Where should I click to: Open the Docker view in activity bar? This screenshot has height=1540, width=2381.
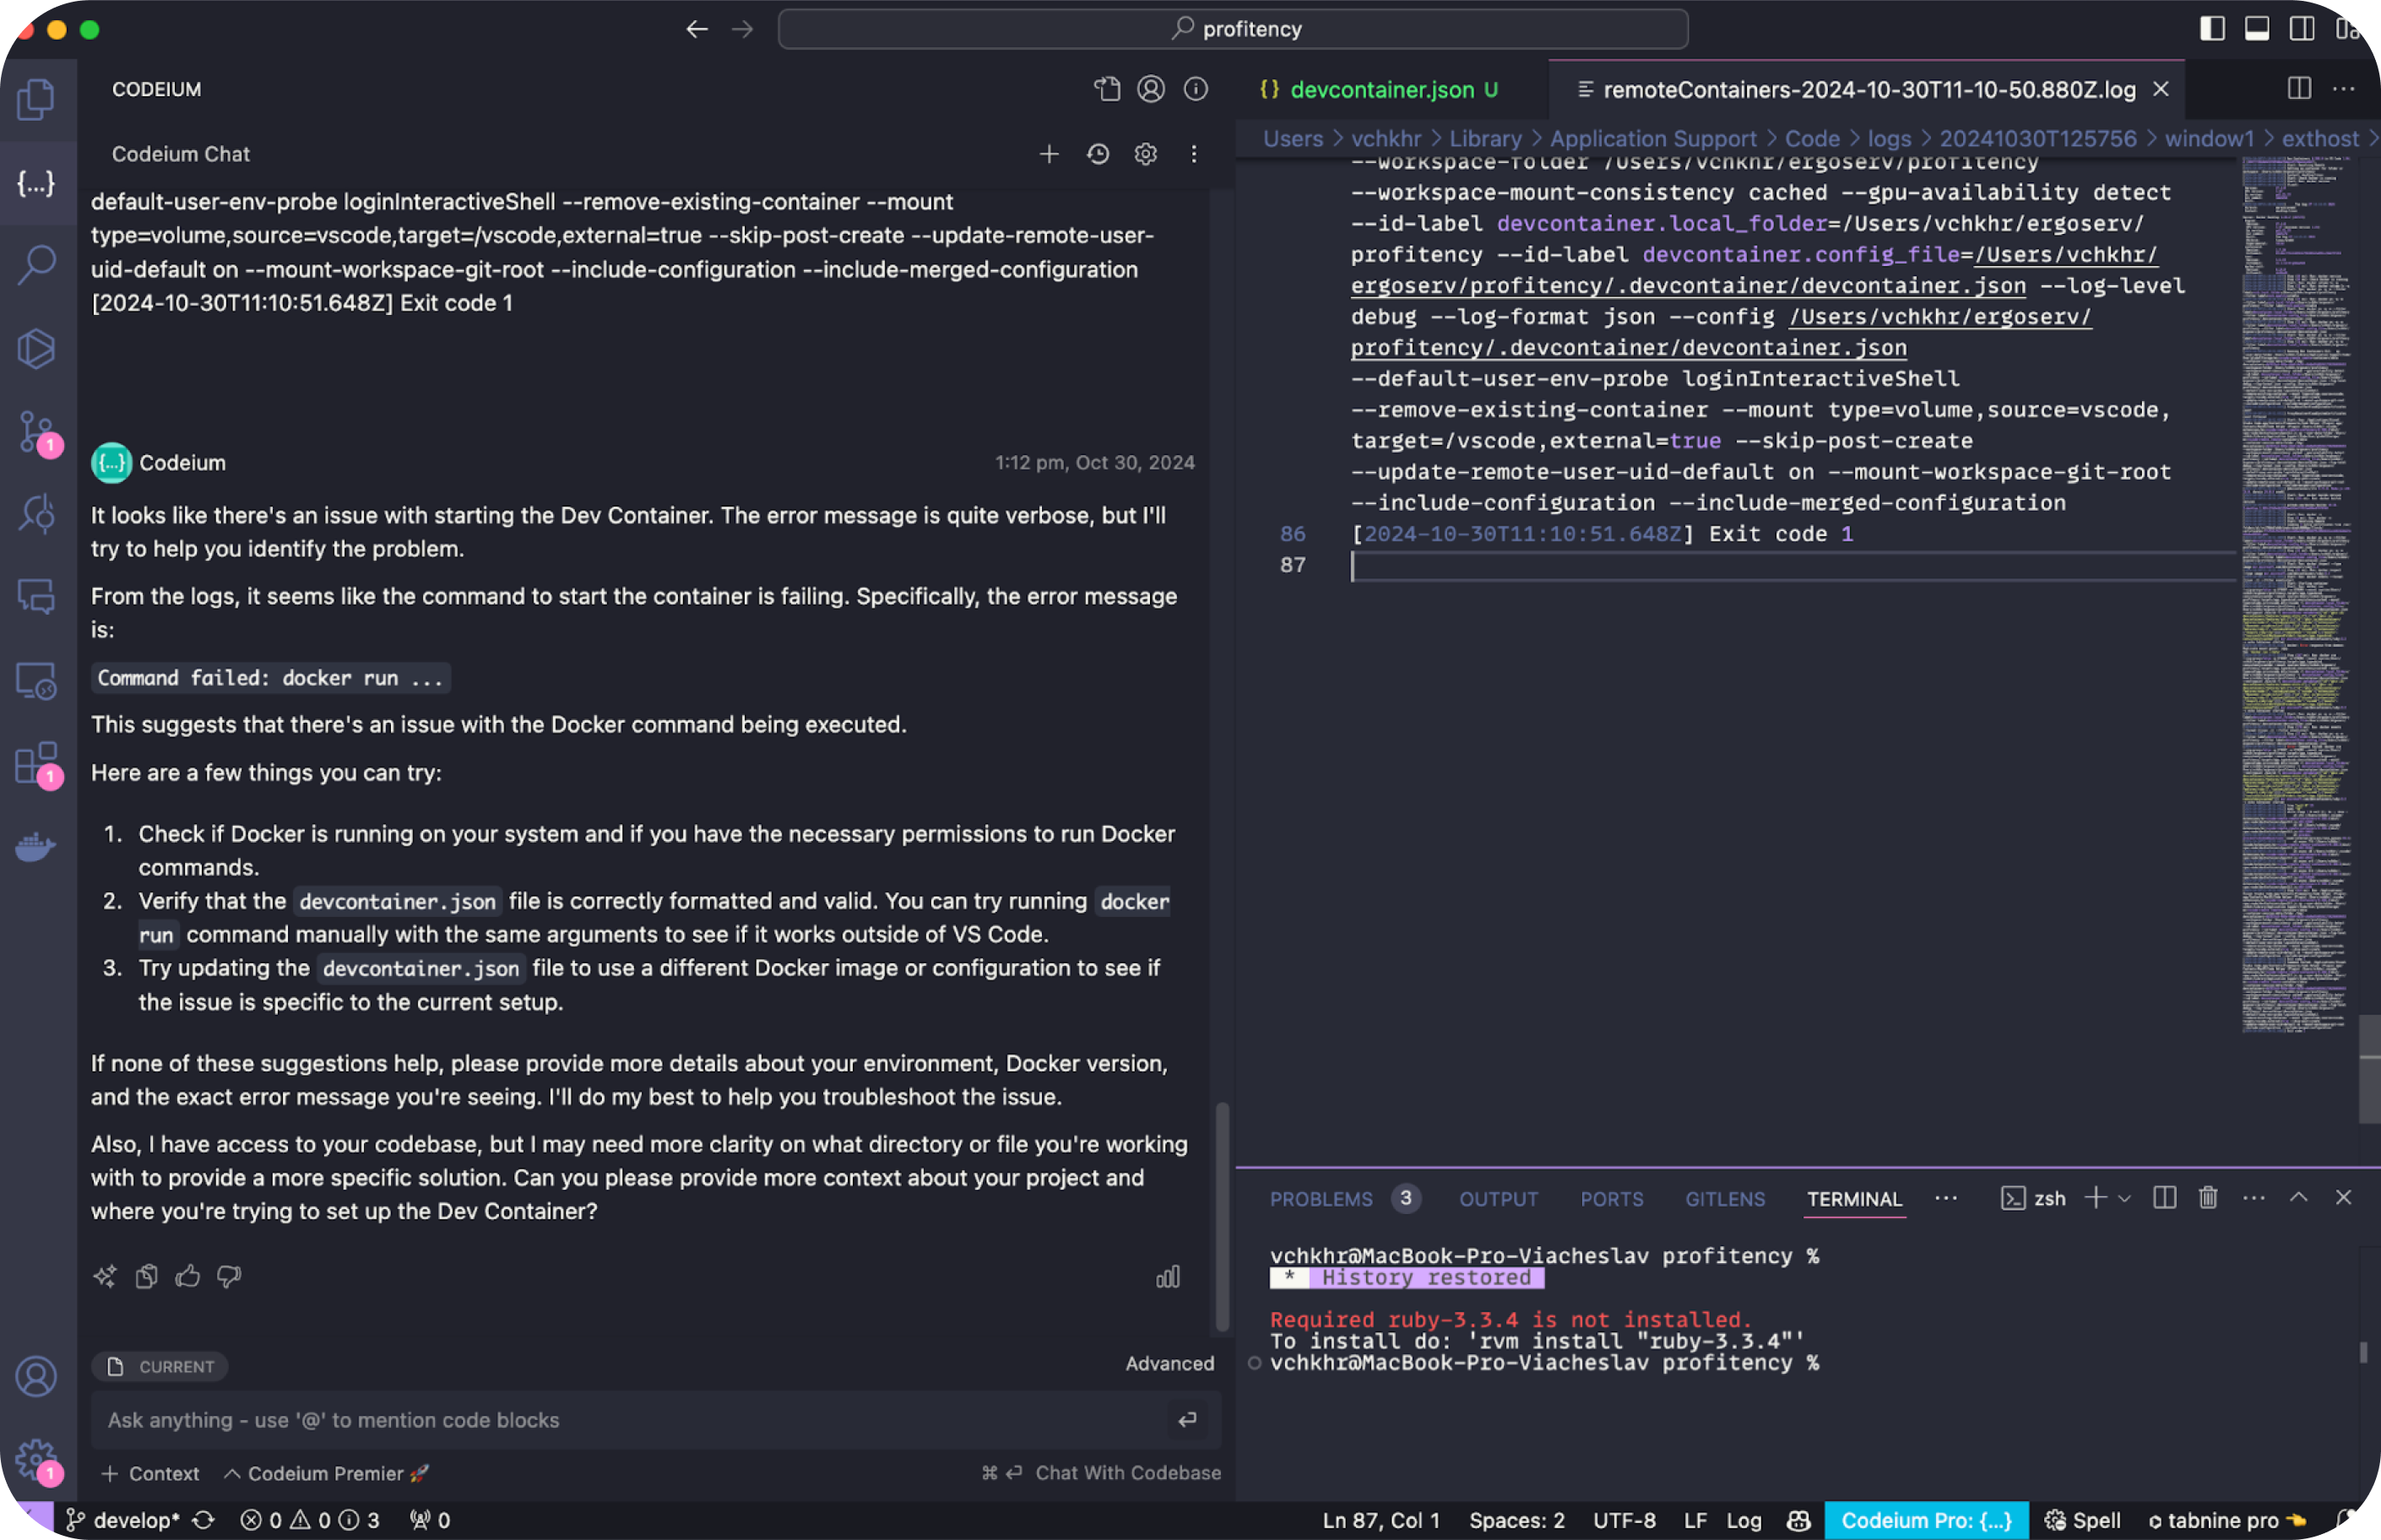point(37,846)
